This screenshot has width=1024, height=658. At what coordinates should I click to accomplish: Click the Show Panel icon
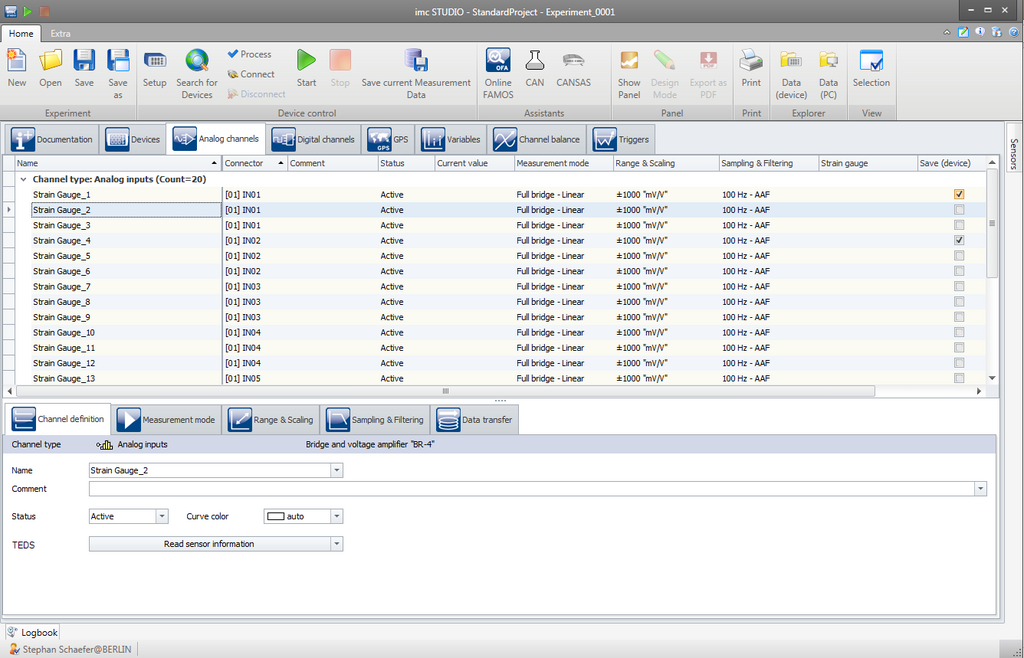pos(629,61)
